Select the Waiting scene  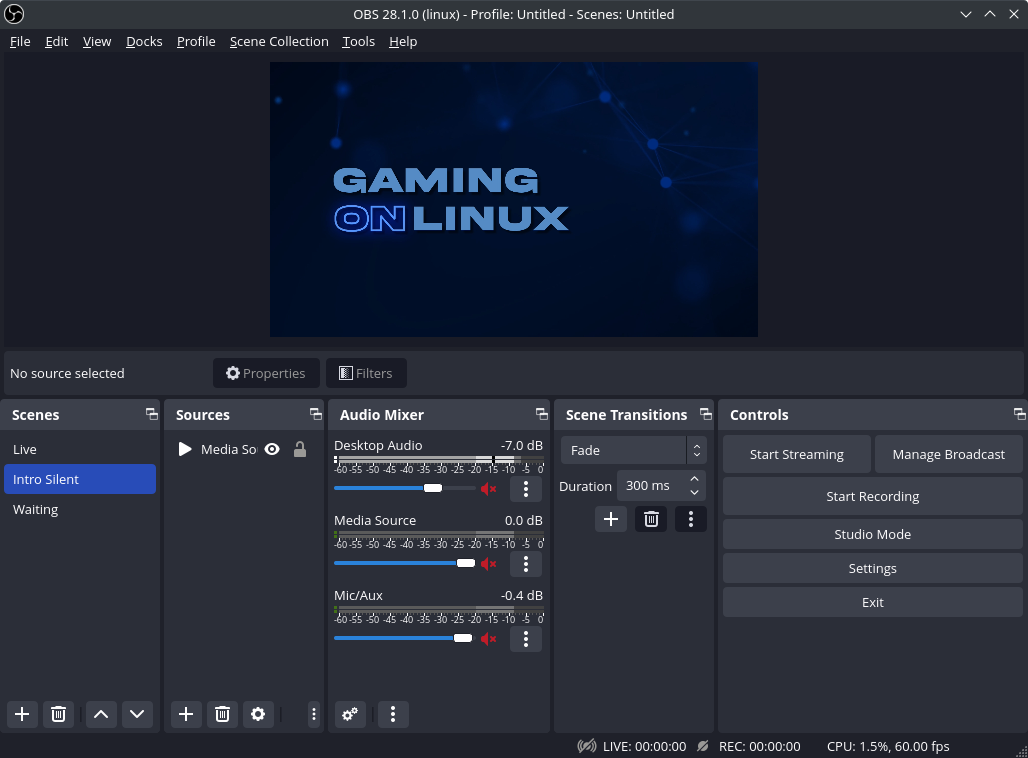80,509
